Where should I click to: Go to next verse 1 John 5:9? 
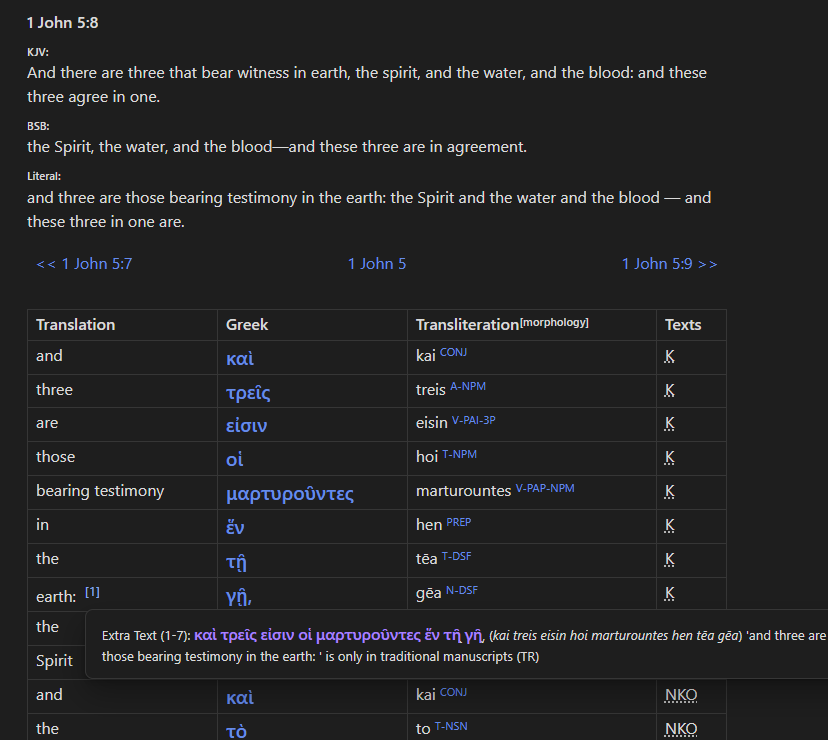(x=670, y=264)
